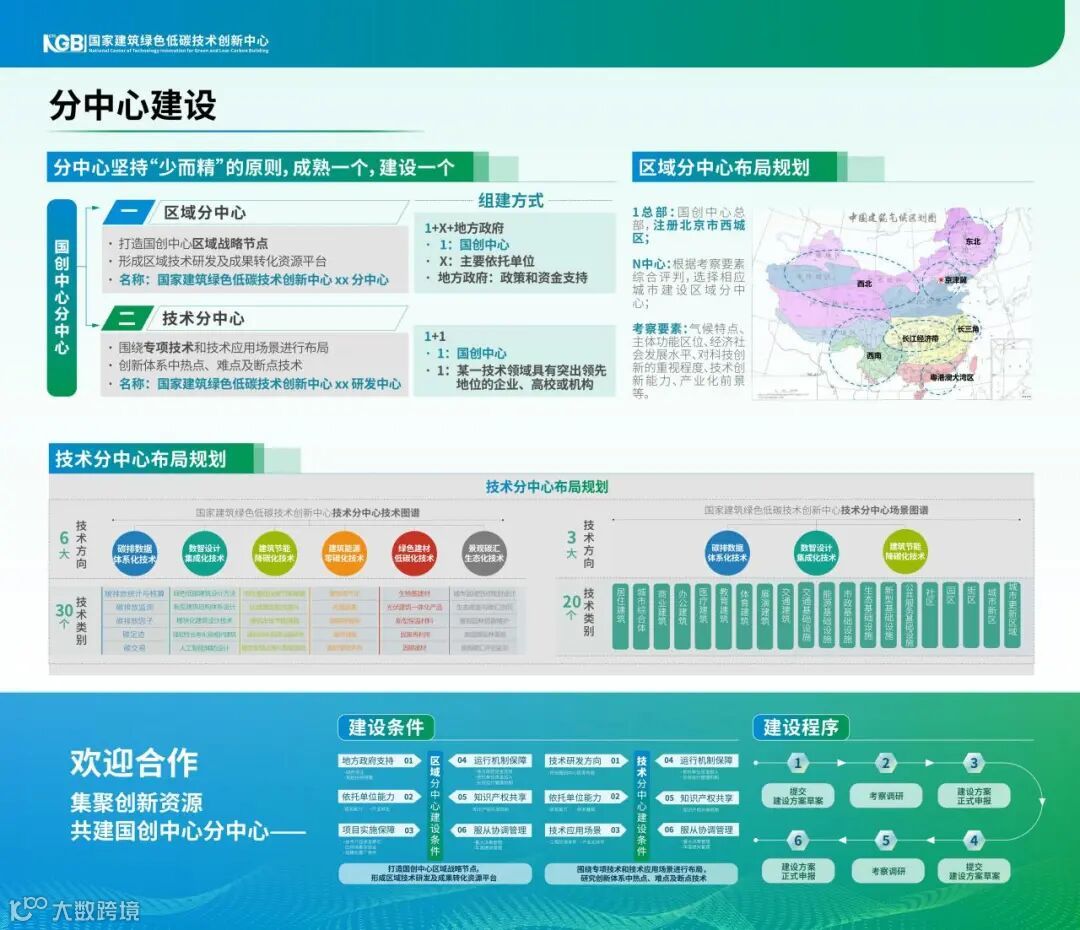Image resolution: width=1080 pixels, height=930 pixels.
Task: Click the teal 数智设计集成化技术 circle in 场景图谱
Action: tap(816, 552)
